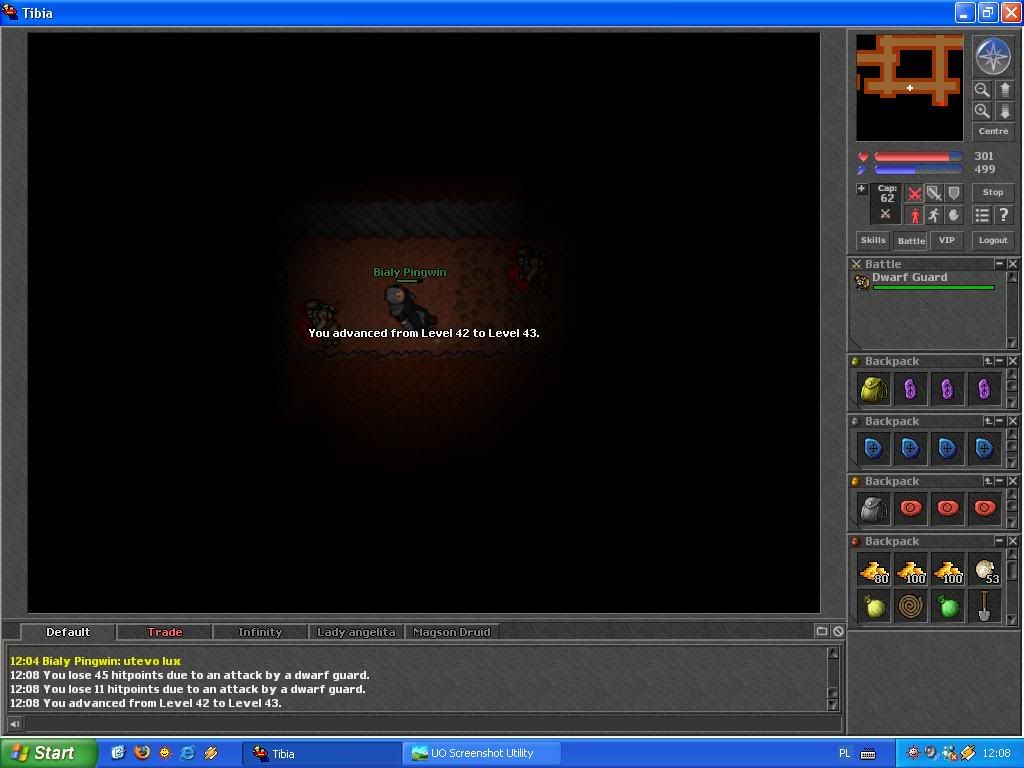Enable defensive fight mode (shield)

click(953, 193)
